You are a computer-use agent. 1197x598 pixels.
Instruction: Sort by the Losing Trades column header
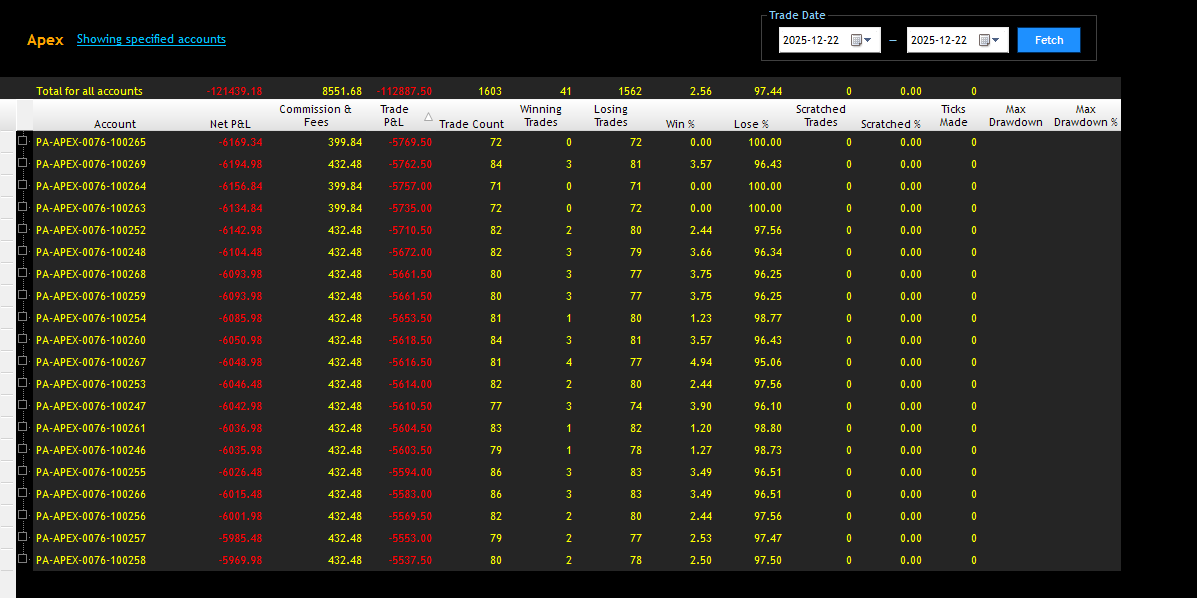611,115
